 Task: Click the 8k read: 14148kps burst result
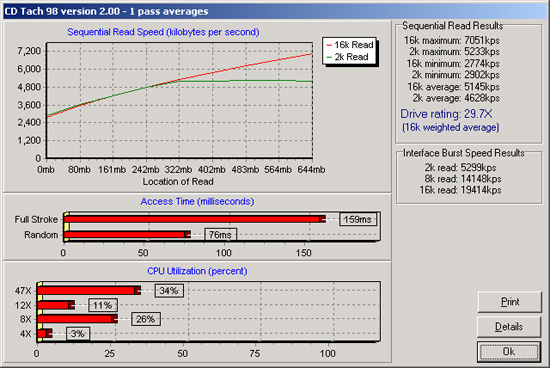[463, 179]
